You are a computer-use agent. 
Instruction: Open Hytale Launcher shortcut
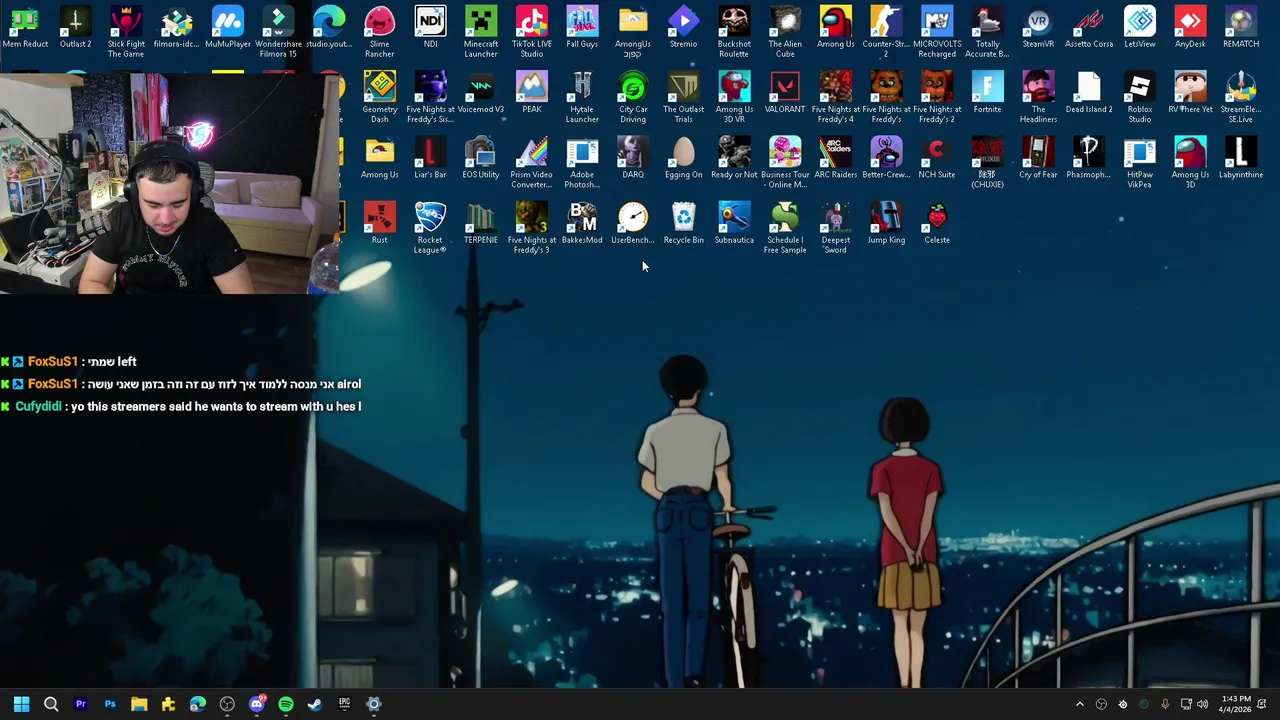point(582,97)
